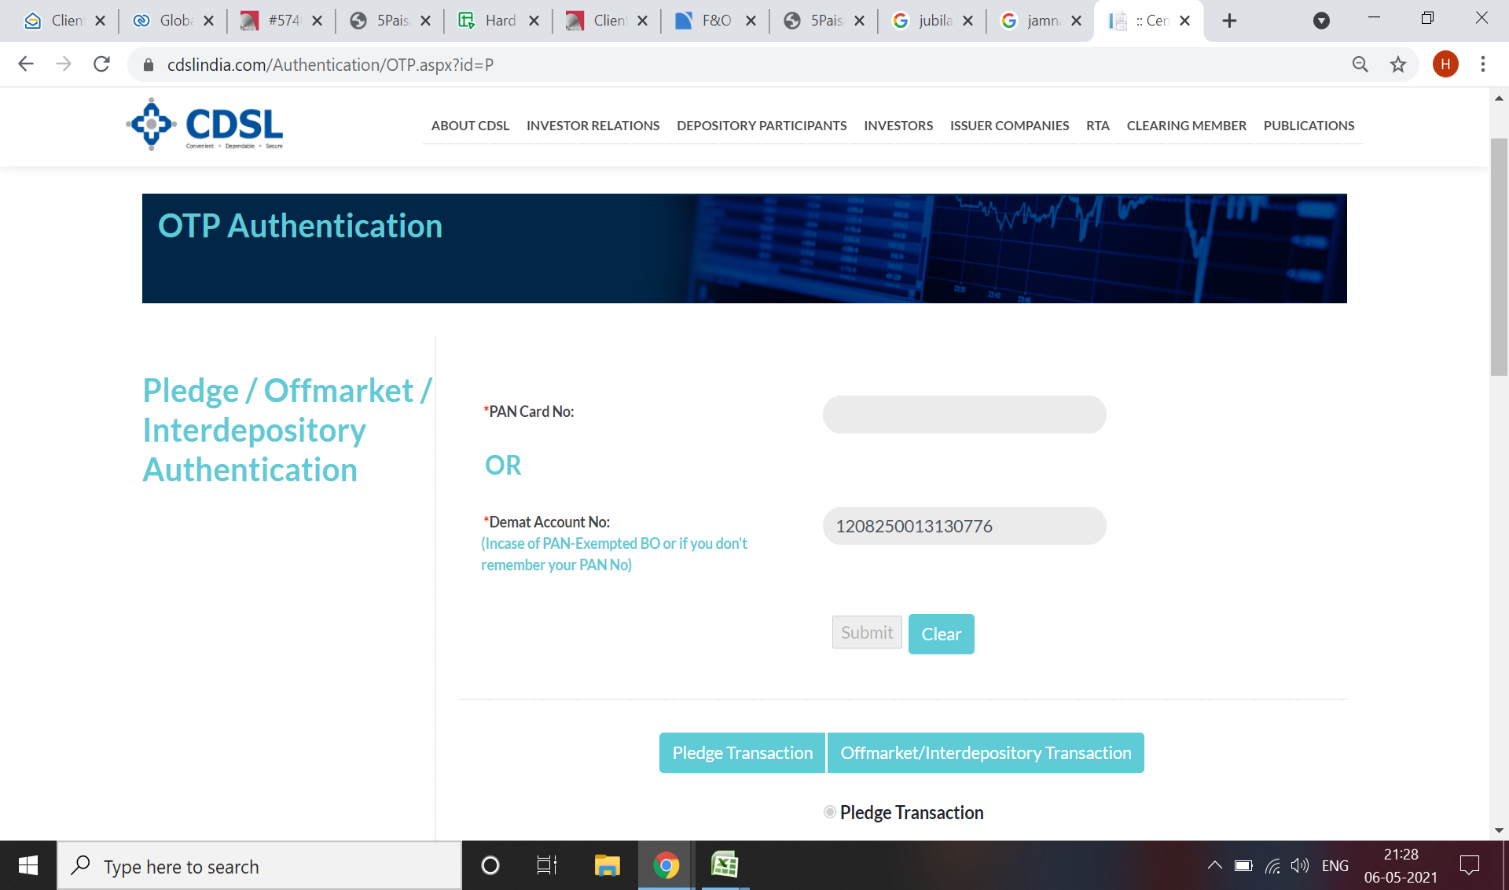
Task: Click the Submit button
Action: pos(867,632)
